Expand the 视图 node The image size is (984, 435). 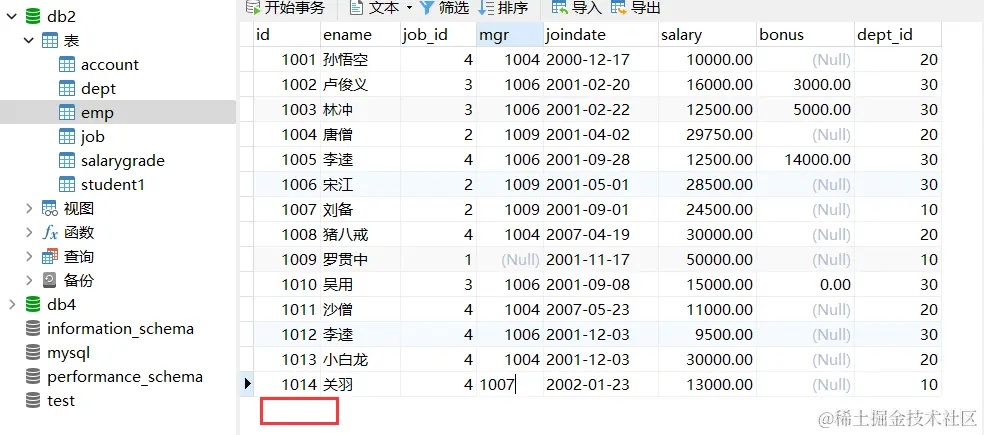click(x=29, y=208)
